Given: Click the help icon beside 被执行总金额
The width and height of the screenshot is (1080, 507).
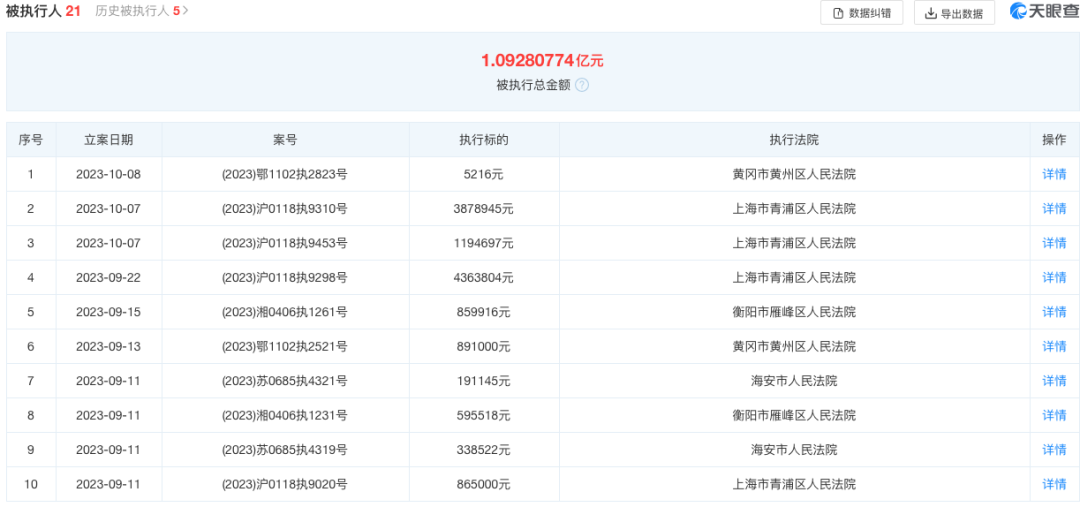Looking at the screenshot, I should pos(582,85).
